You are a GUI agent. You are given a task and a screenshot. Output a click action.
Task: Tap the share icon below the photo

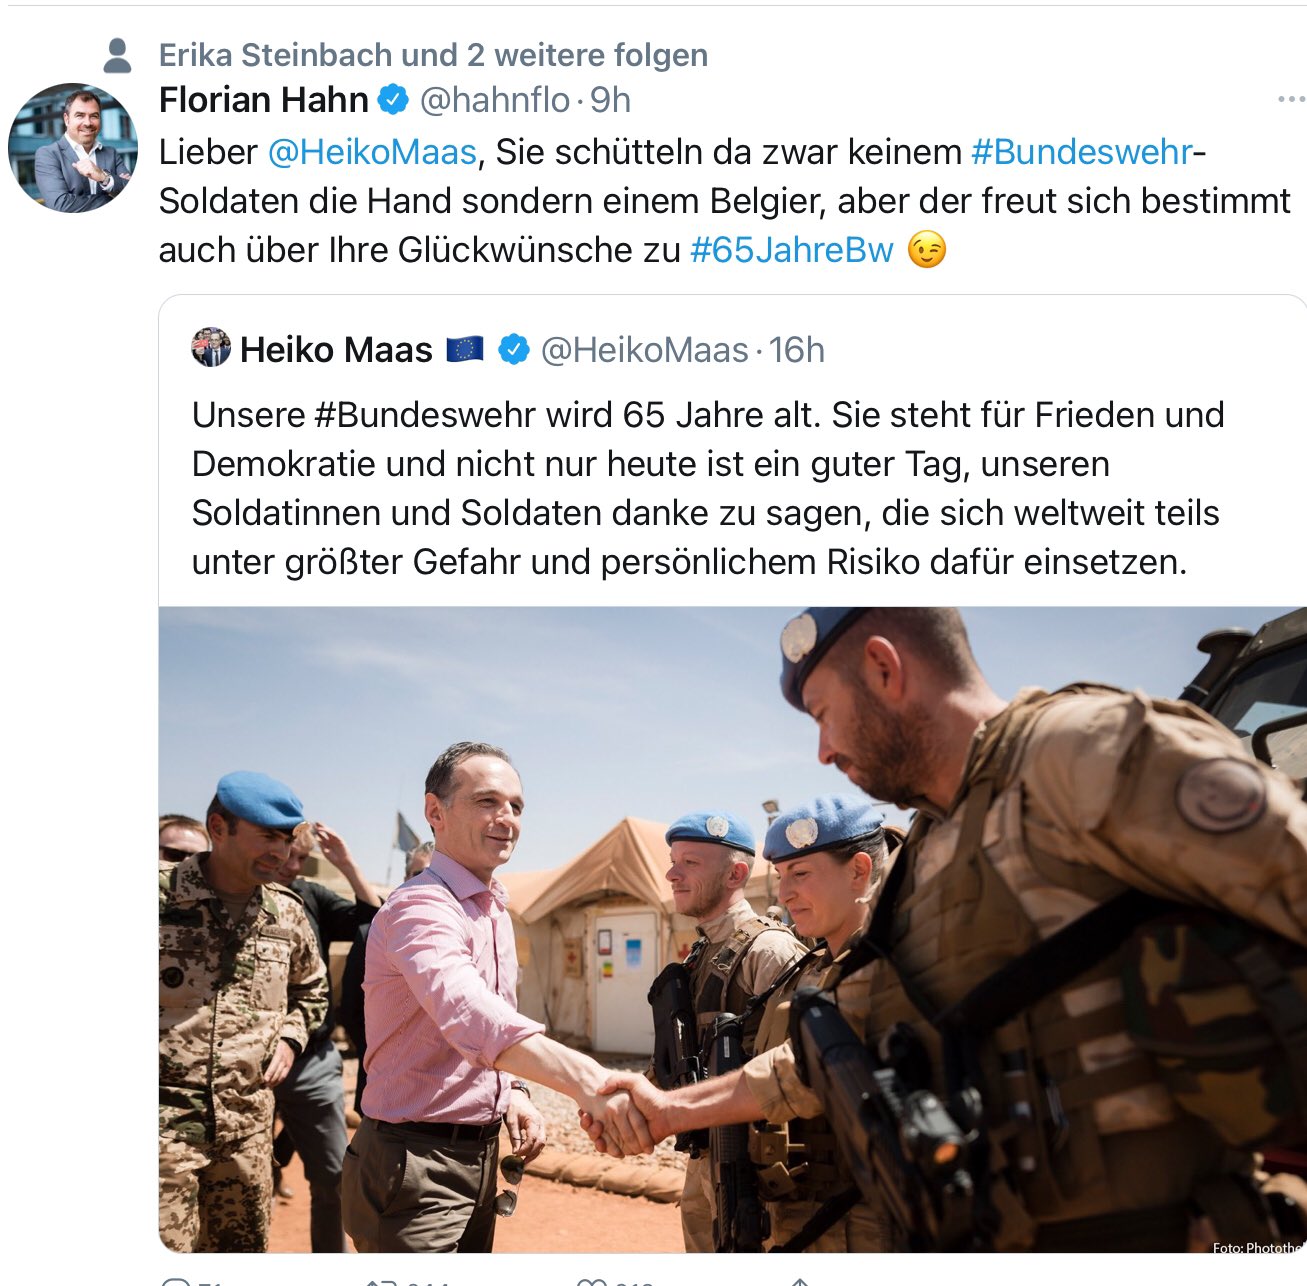click(799, 1281)
